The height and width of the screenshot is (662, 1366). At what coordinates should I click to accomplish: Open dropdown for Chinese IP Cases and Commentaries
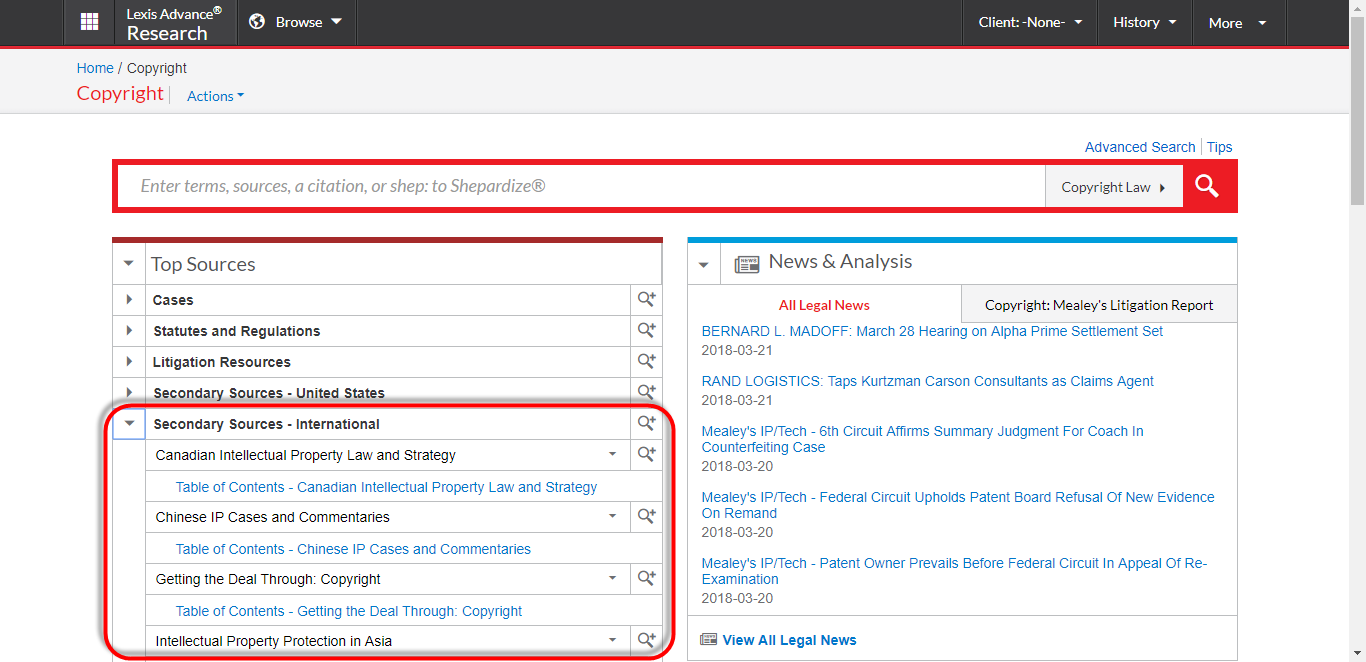613,517
